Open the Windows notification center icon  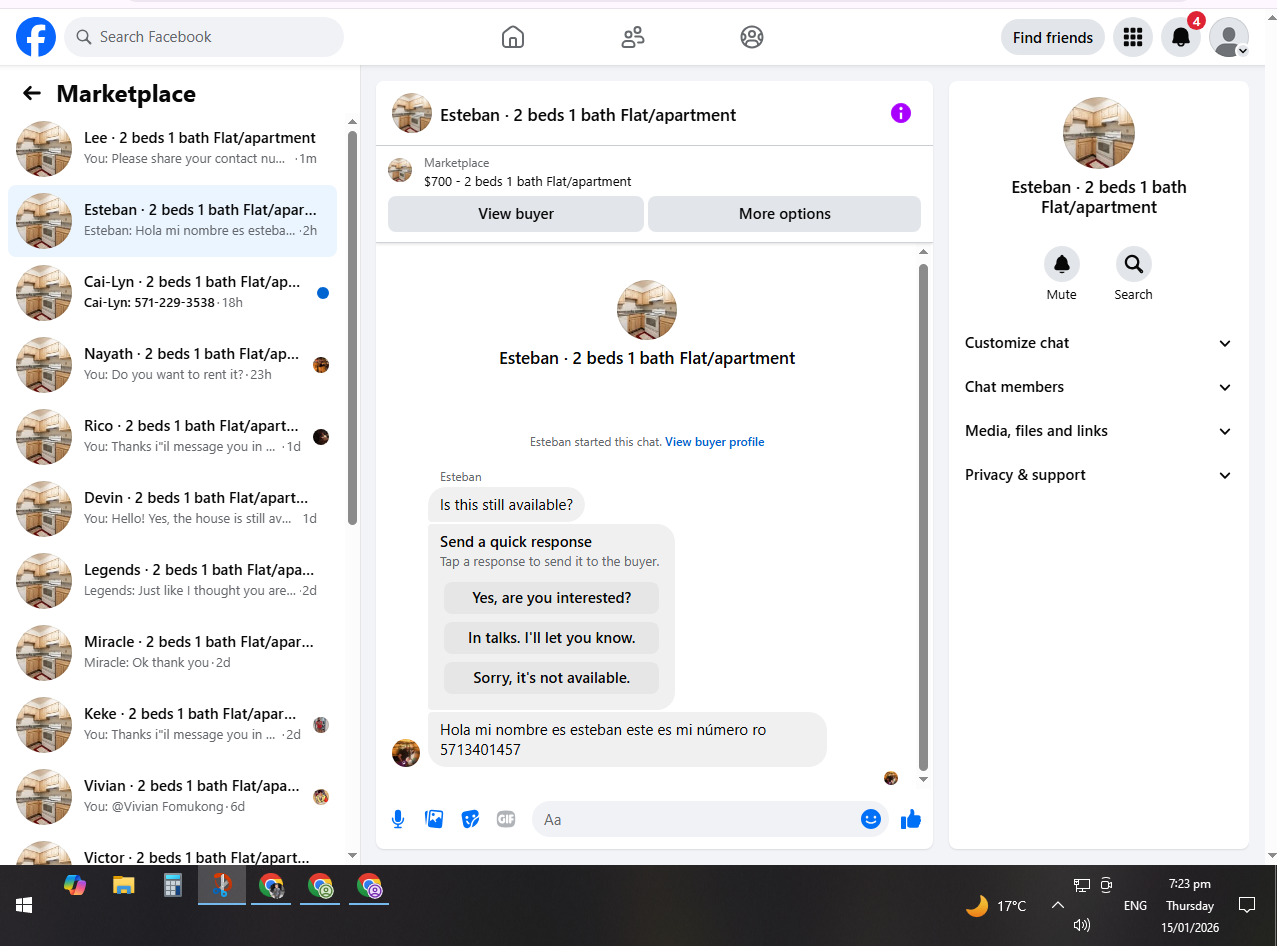1247,905
